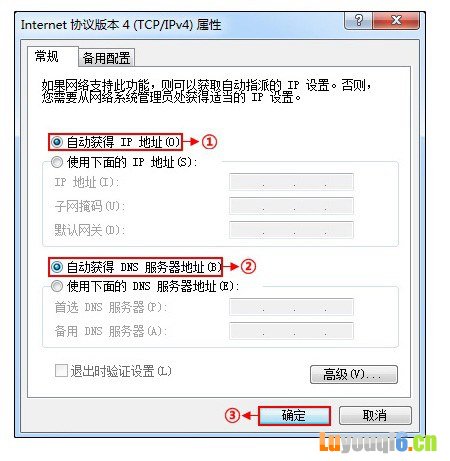Open the 常规 tab

[47, 56]
